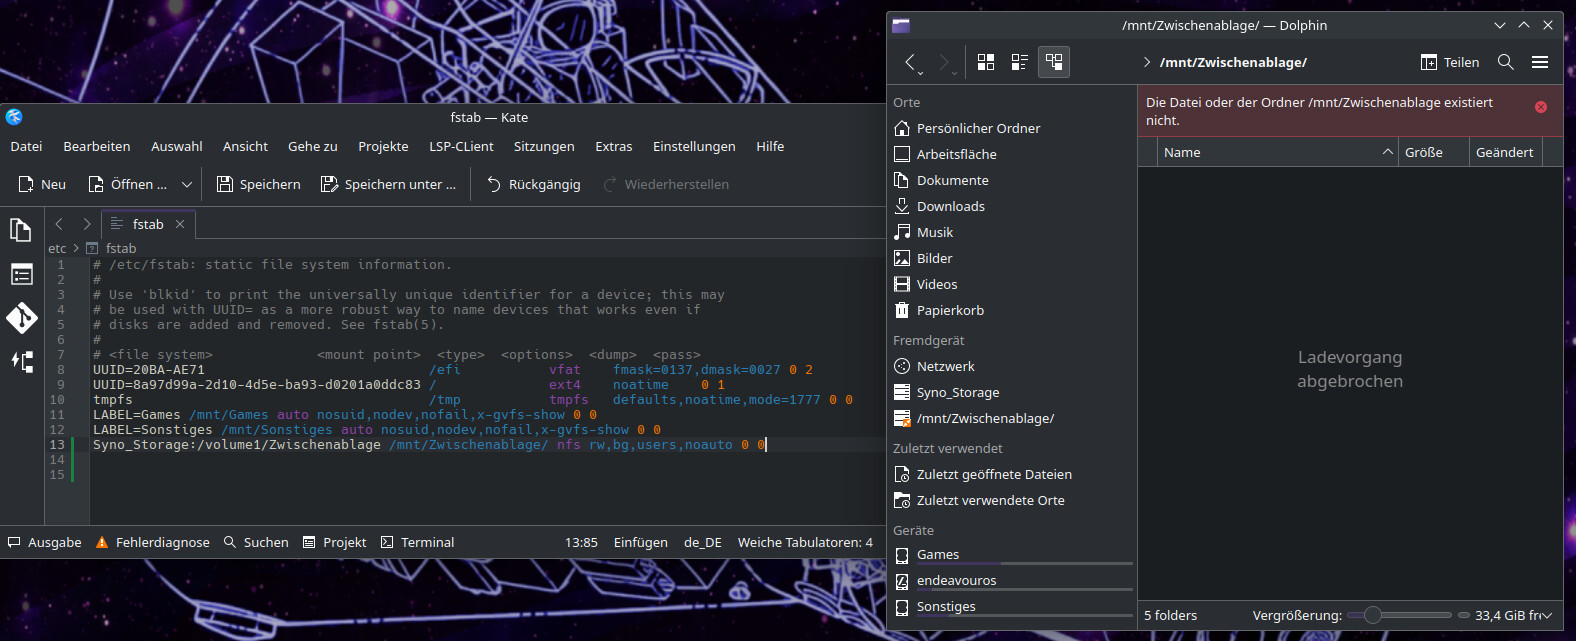Image resolution: width=1576 pixels, height=641 pixels.
Task: Open the Bearbeiten menu
Action: (x=97, y=146)
